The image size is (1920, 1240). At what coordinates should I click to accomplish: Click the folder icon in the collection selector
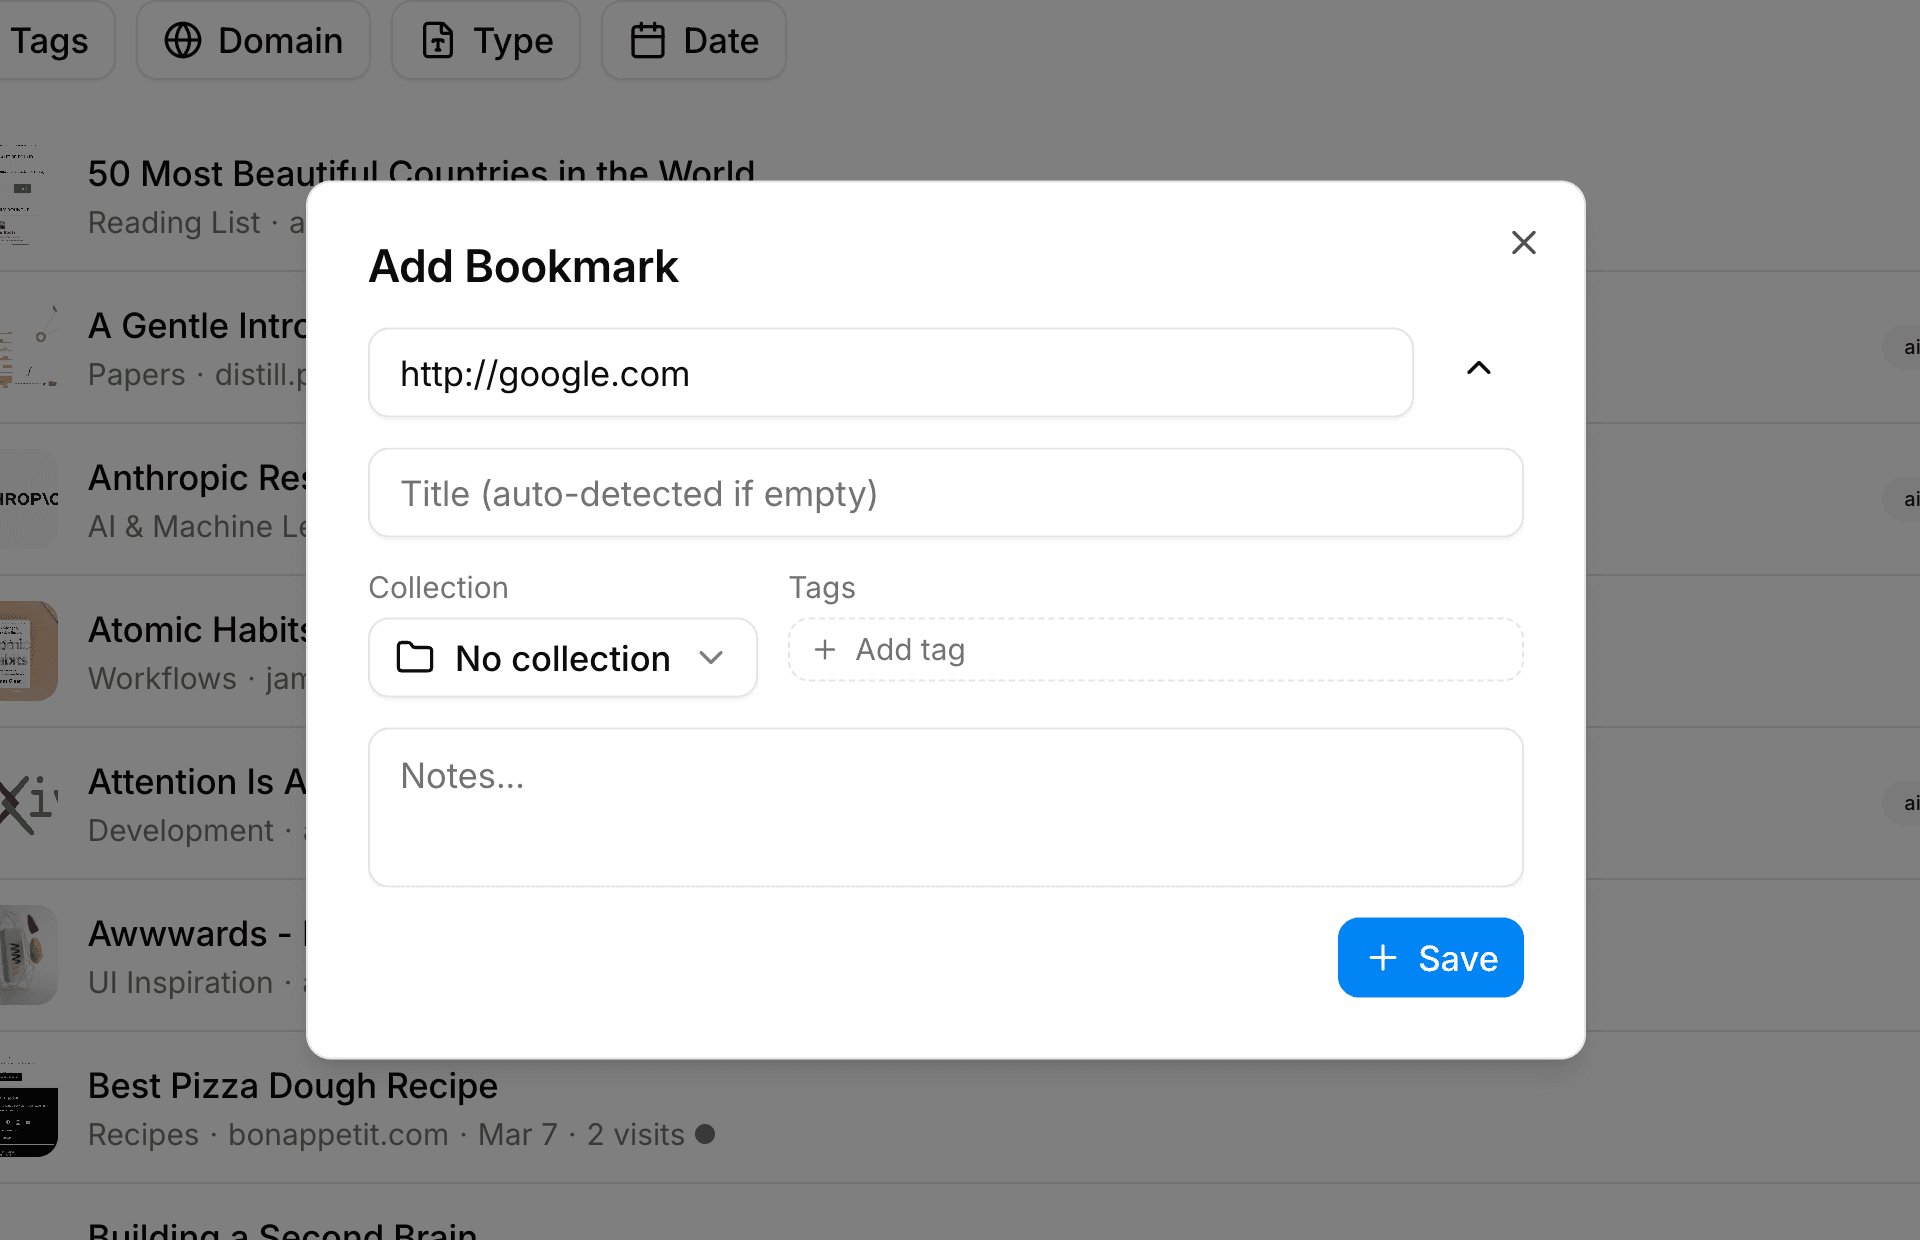click(x=415, y=658)
